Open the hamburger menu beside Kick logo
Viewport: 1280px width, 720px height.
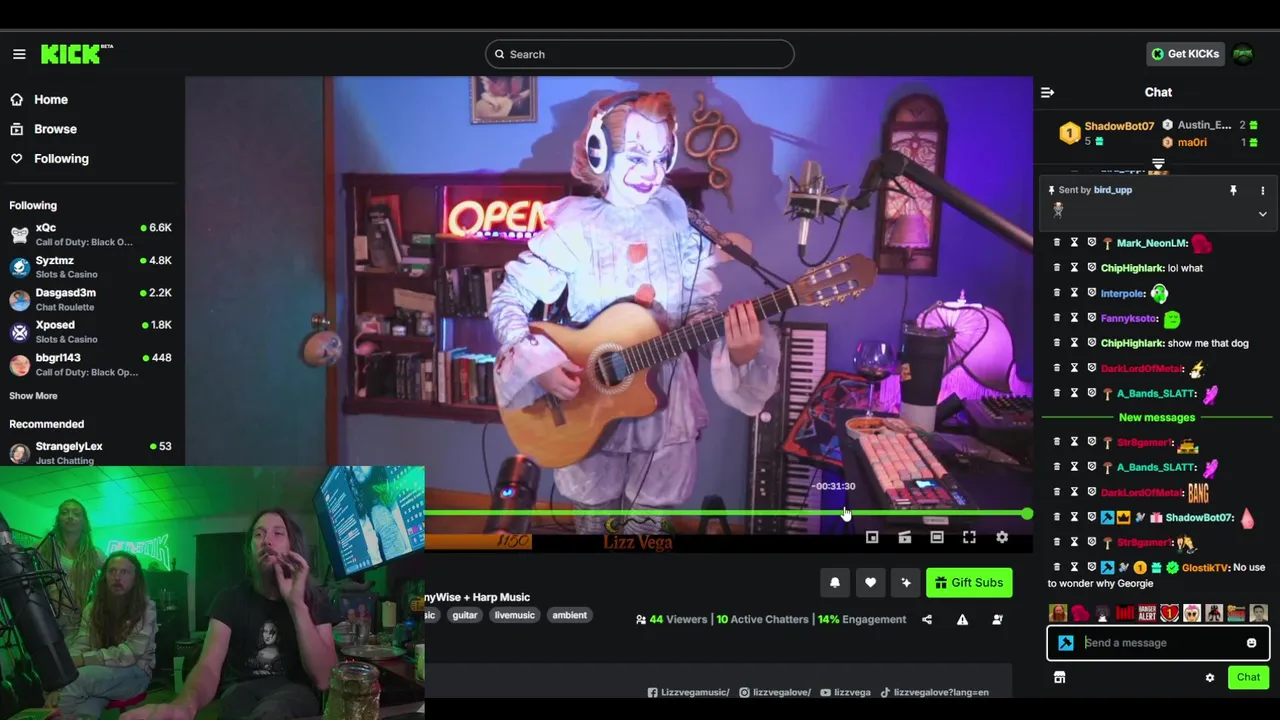click(x=19, y=54)
